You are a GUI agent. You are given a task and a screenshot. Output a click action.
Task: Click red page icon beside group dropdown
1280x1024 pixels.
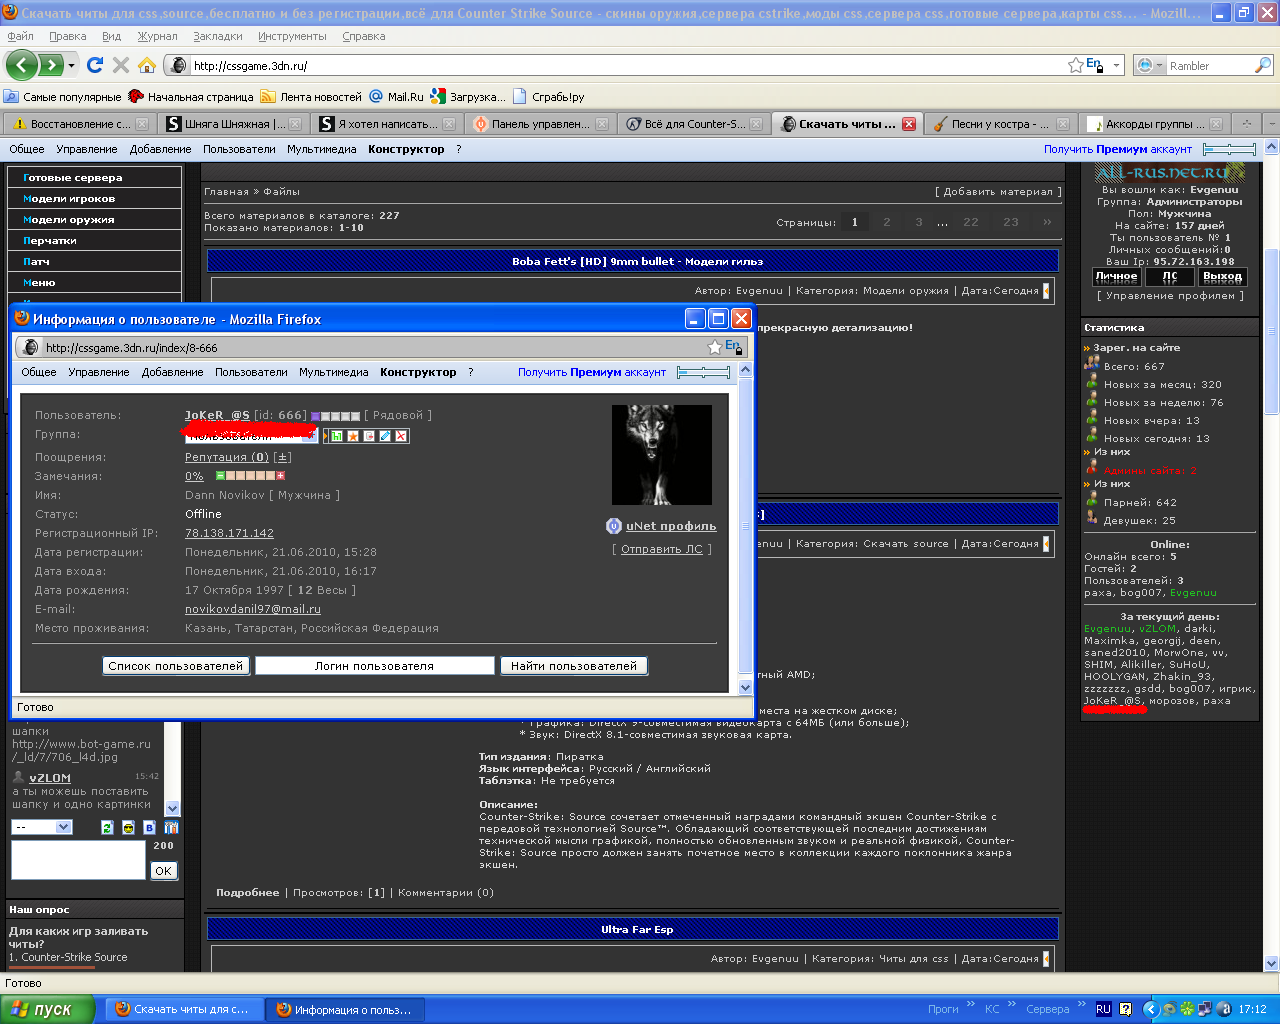coord(369,436)
